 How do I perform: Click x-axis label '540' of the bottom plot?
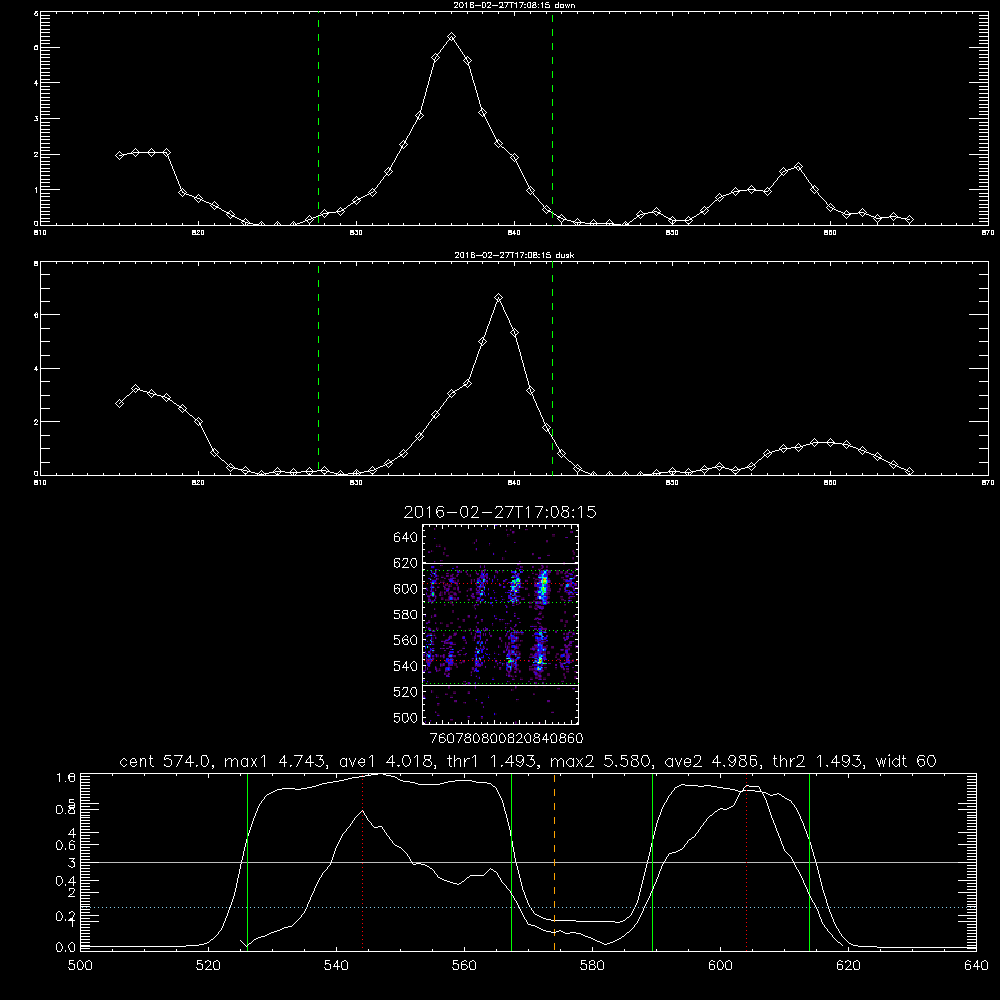tap(336, 966)
